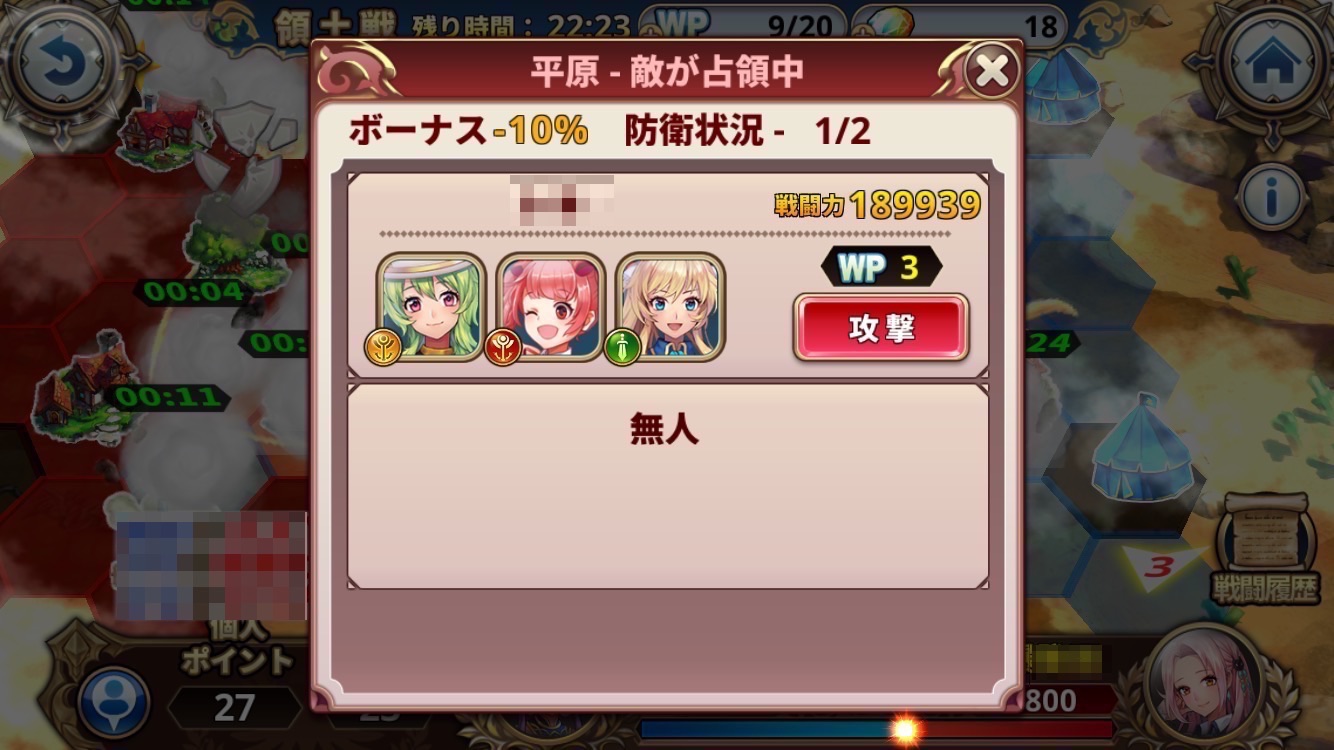Tap the red 攻撃 attack button
The width and height of the screenshot is (1334, 750).
(881, 327)
